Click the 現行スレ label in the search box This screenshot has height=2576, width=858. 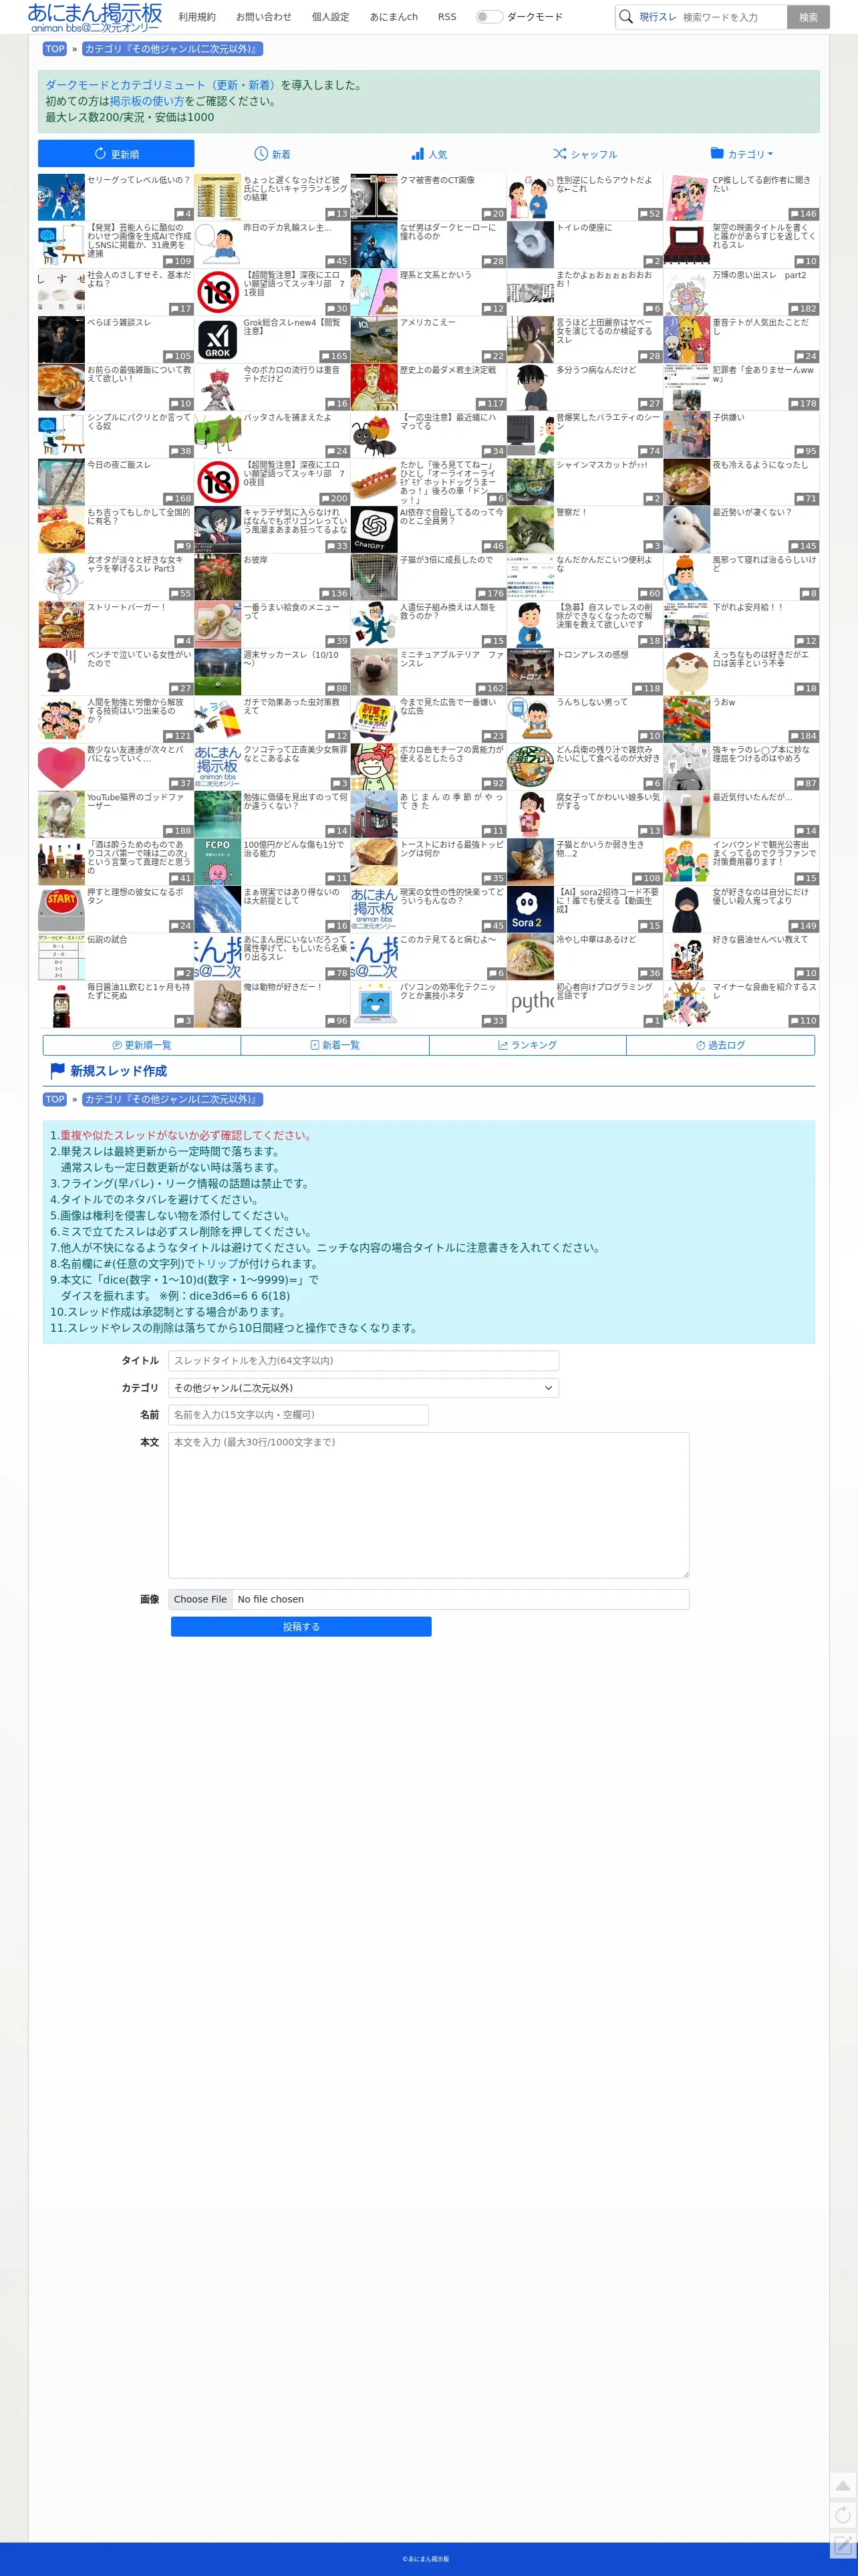tap(658, 17)
